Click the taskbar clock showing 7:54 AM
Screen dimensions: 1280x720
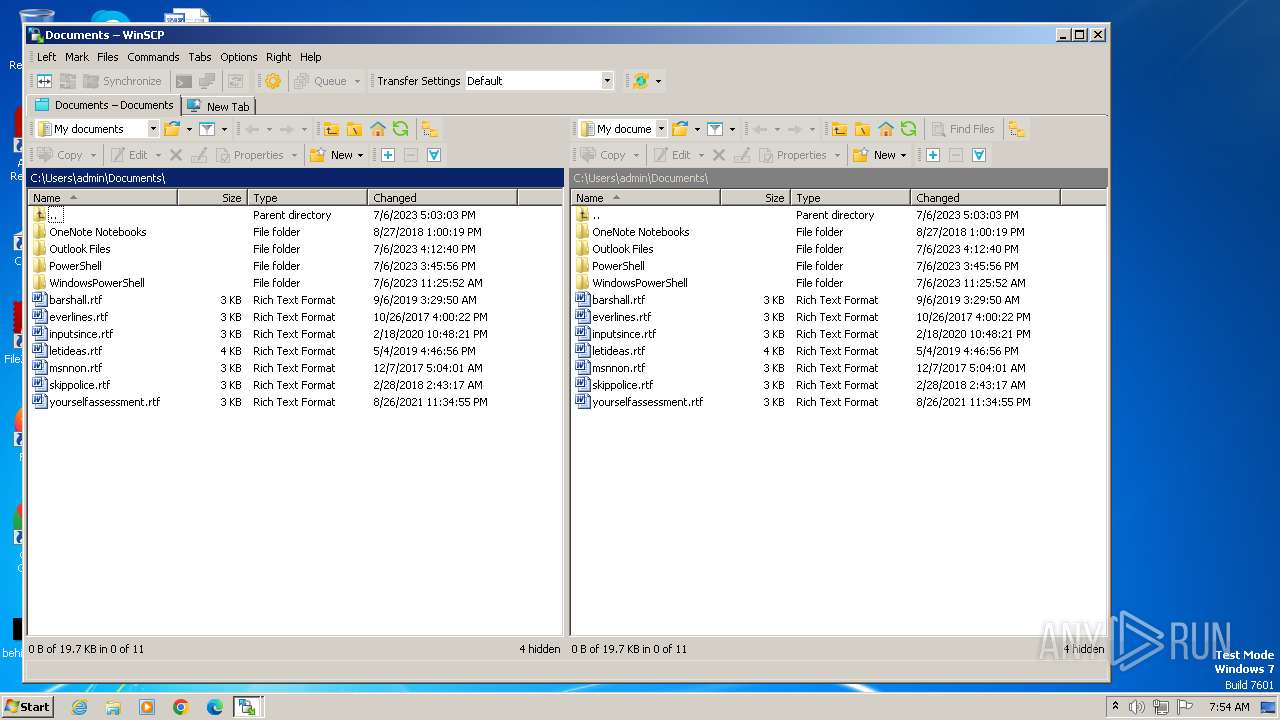point(1228,707)
